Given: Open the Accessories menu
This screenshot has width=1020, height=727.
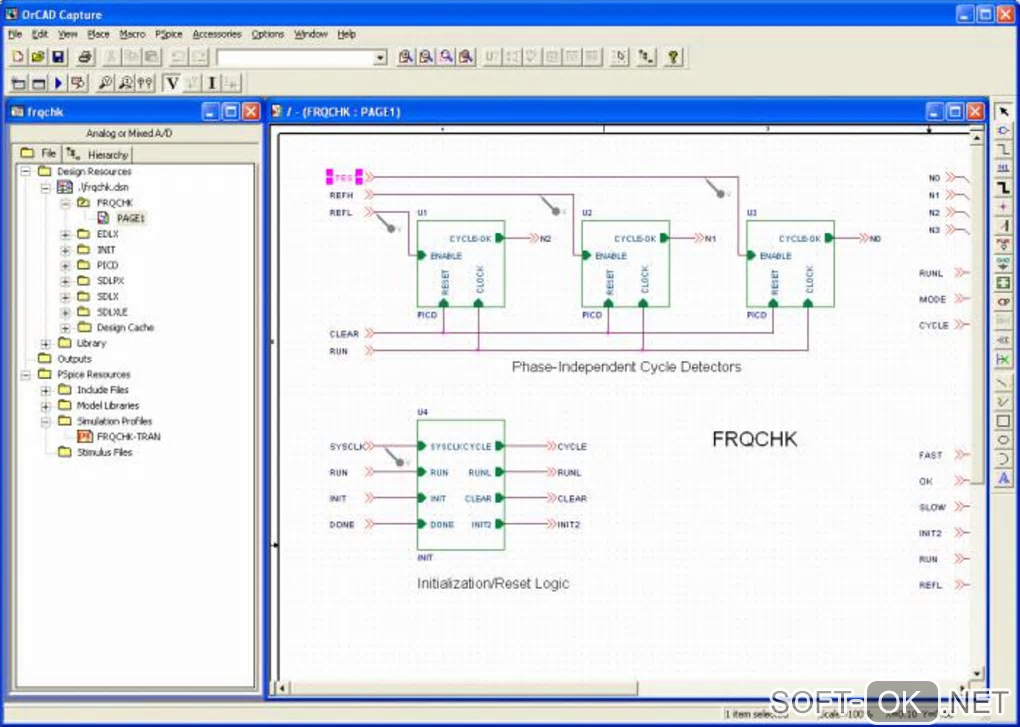Looking at the screenshot, I should [x=217, y=34].
